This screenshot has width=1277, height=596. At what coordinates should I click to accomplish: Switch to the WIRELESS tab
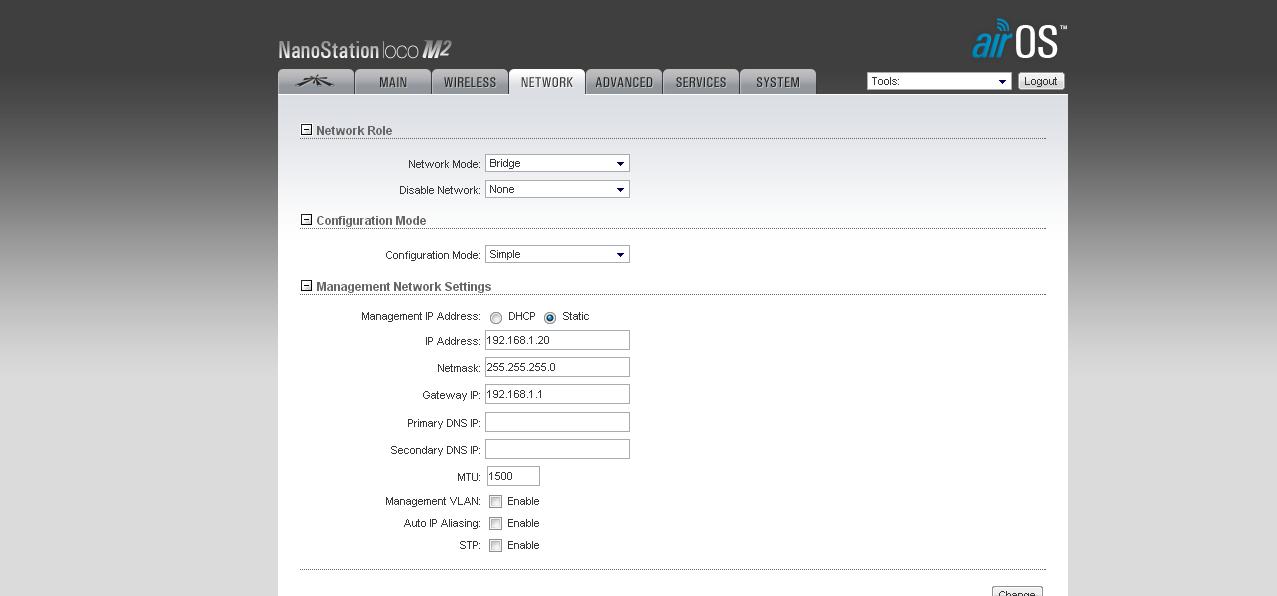click(470, 82)
